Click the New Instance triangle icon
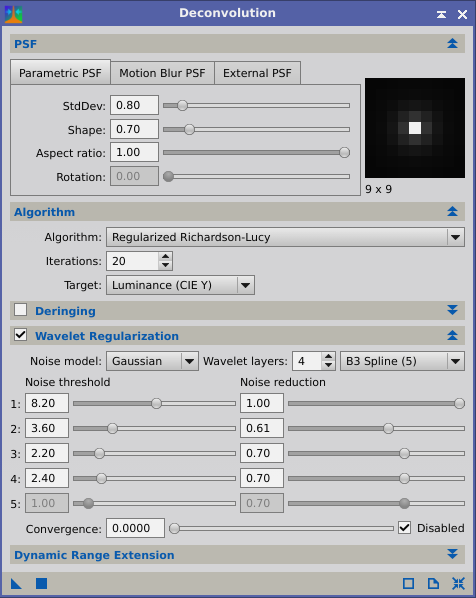Screen dimensions: 476x598 click(16, 584)
